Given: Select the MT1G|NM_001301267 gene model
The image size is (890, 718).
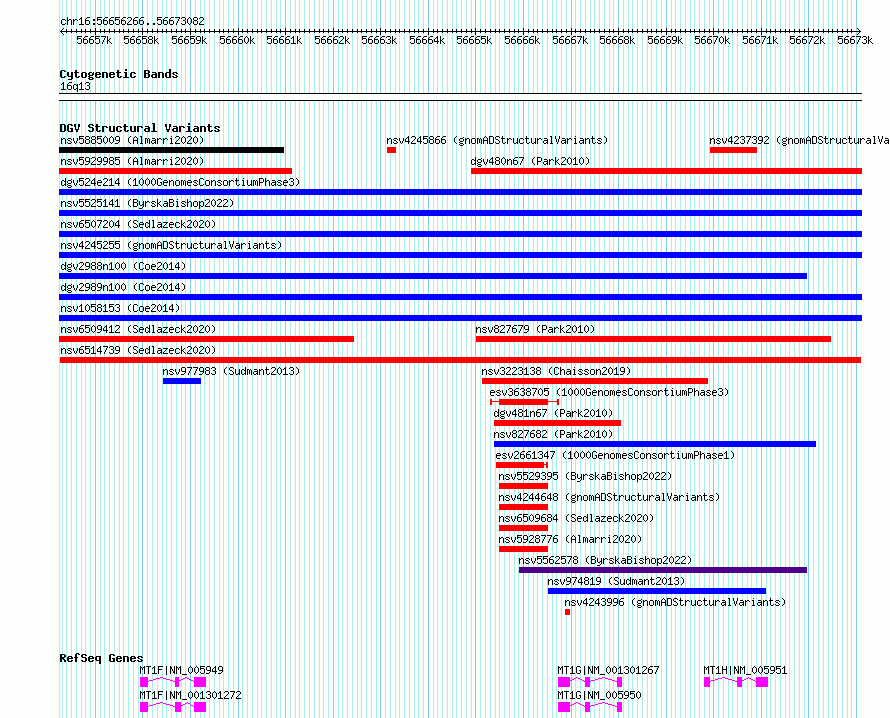Looking at the screenshot, I should tap(590, 682).
